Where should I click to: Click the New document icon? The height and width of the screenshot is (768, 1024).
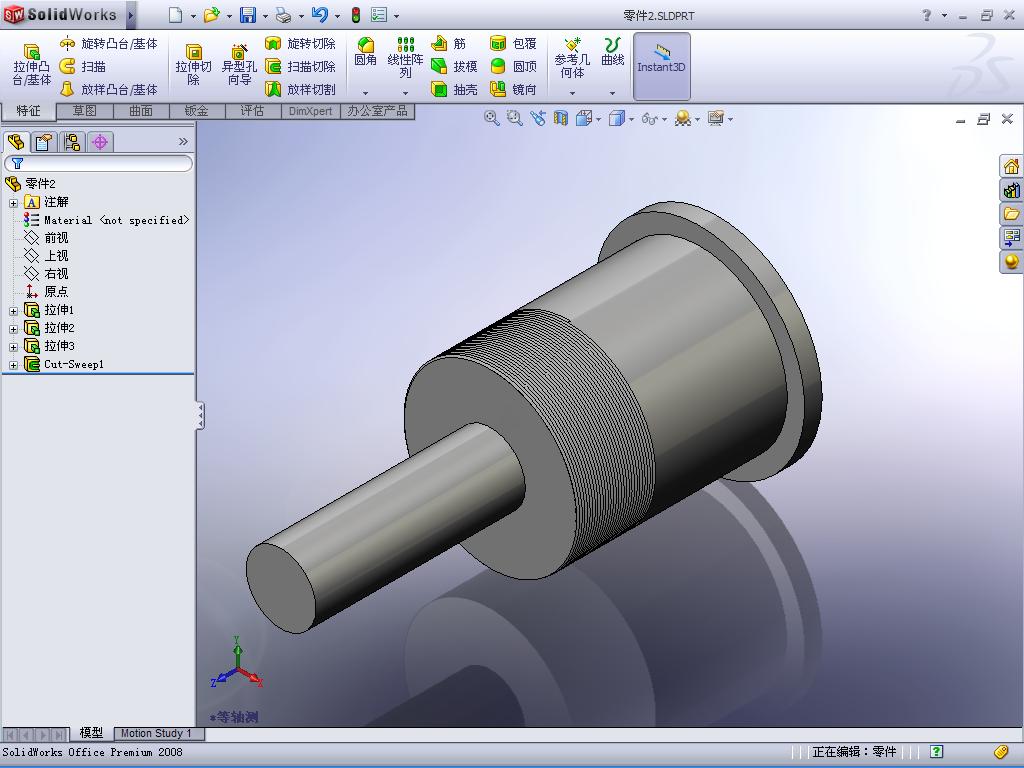175,15
